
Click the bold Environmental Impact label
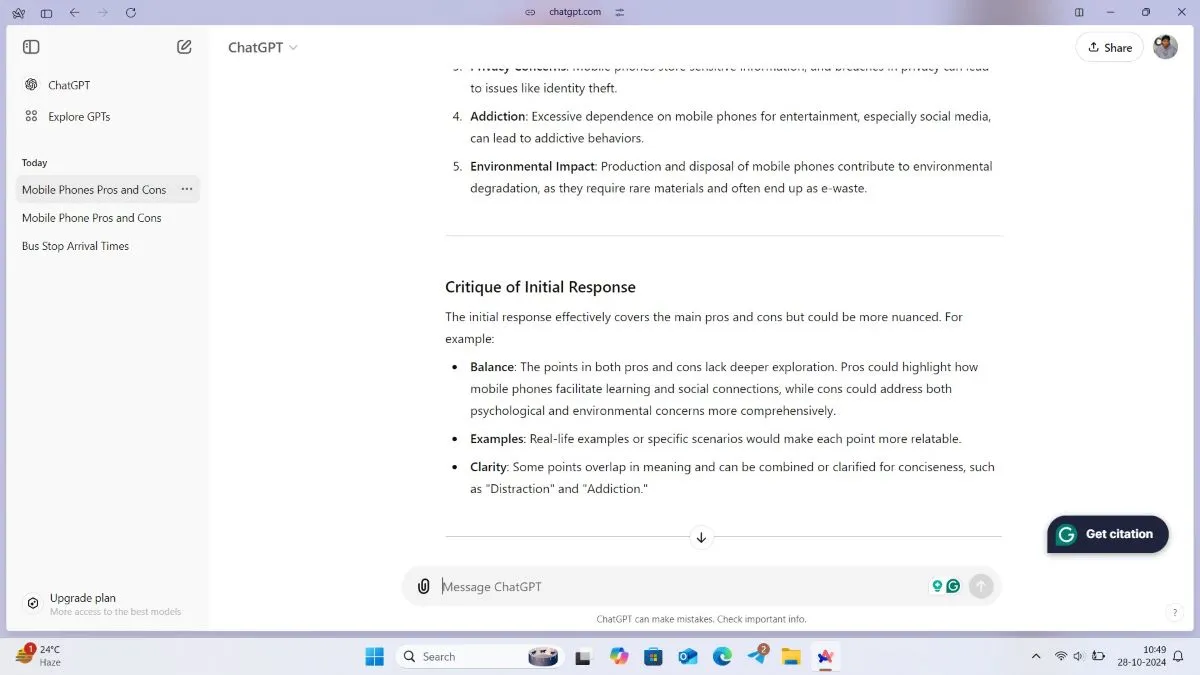(x=532, y=166)
